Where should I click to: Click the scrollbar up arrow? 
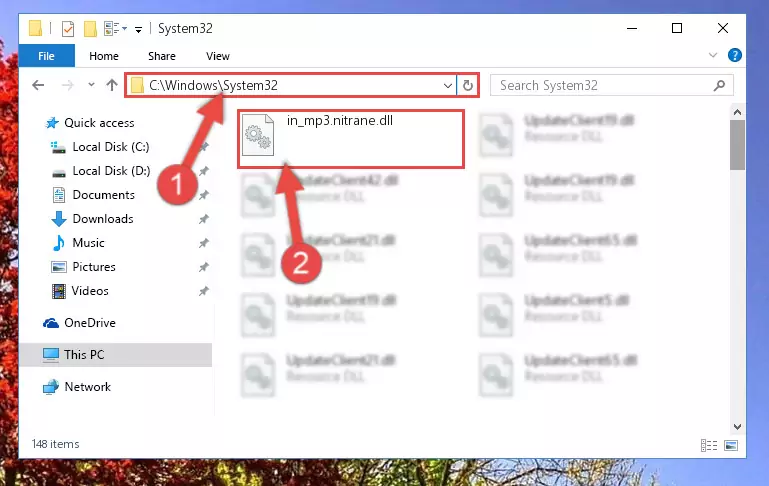coord(737,112)
